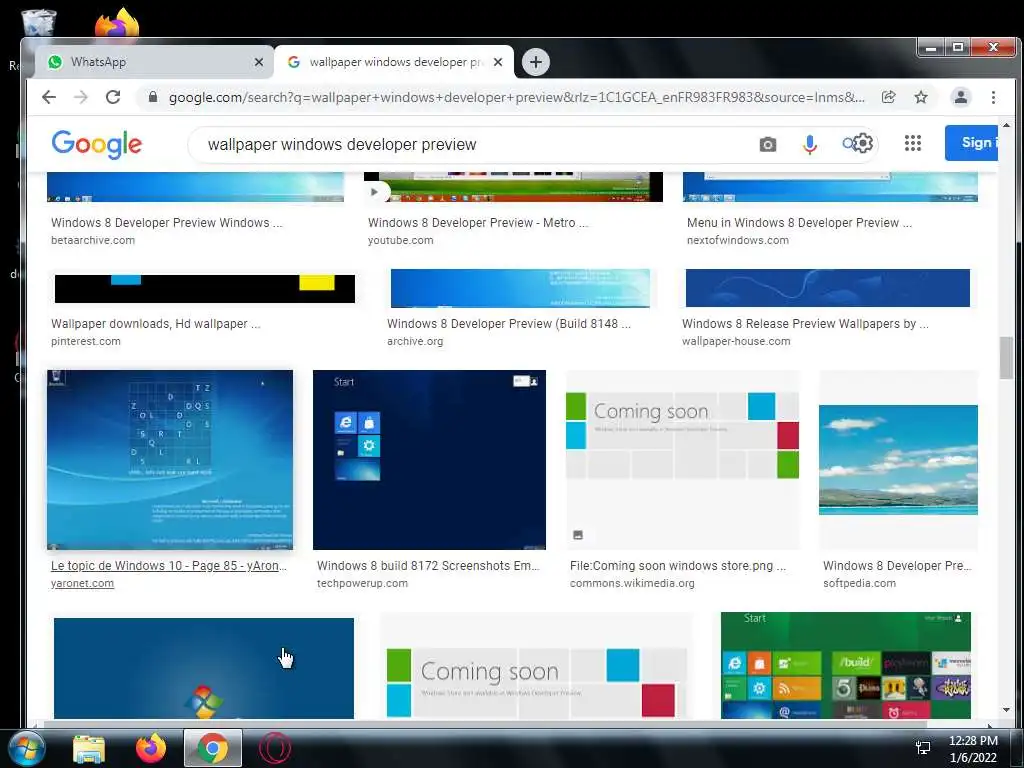Open search settings gear icon
The height and width of the screenshot is (768, 1024).
[x=863, y=143]
